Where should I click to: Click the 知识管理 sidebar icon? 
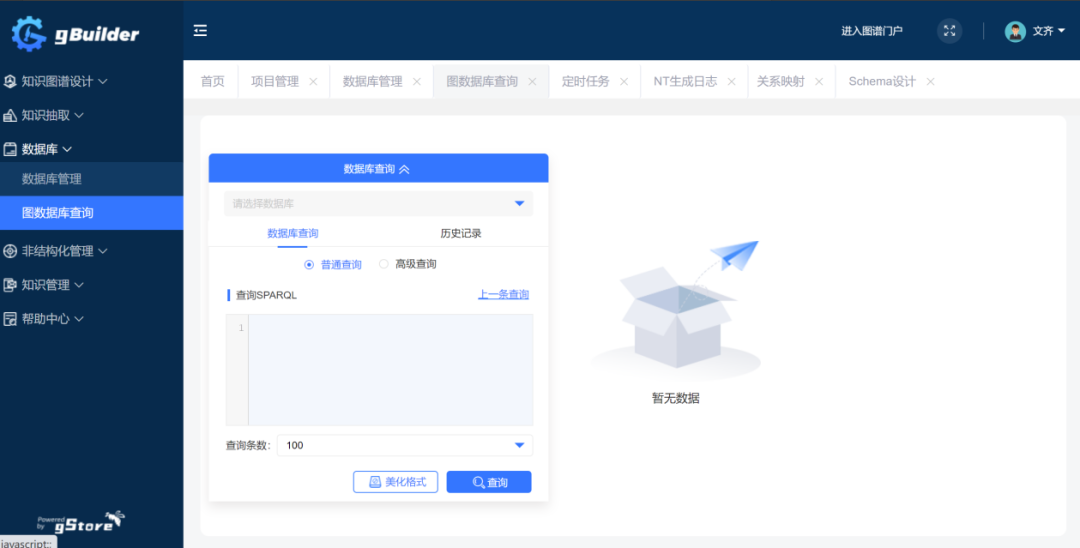tap(10, 285)
